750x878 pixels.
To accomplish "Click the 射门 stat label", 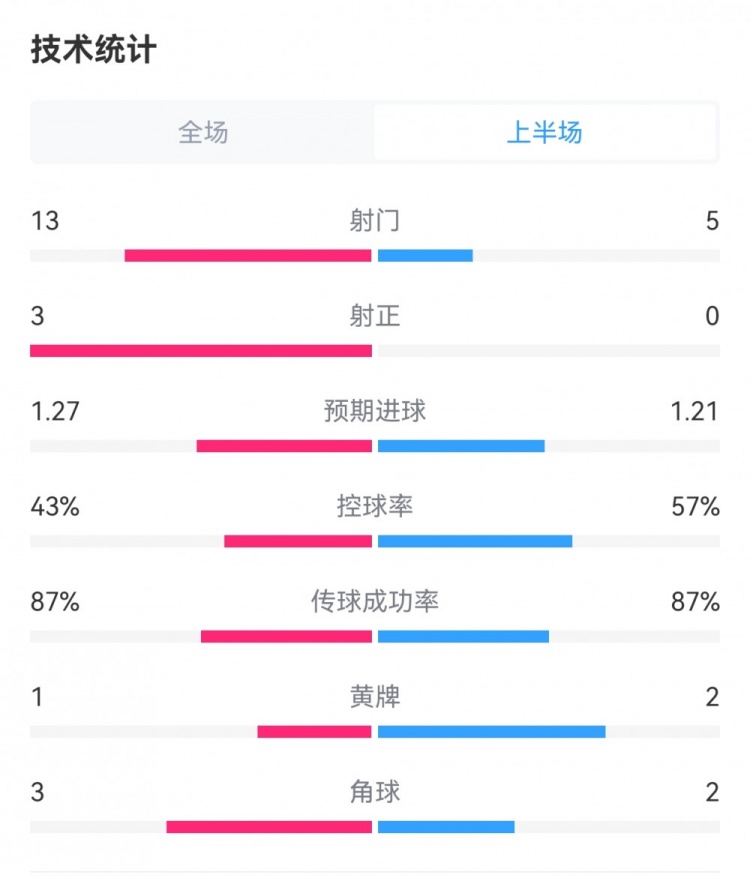I will click(375, 221).
